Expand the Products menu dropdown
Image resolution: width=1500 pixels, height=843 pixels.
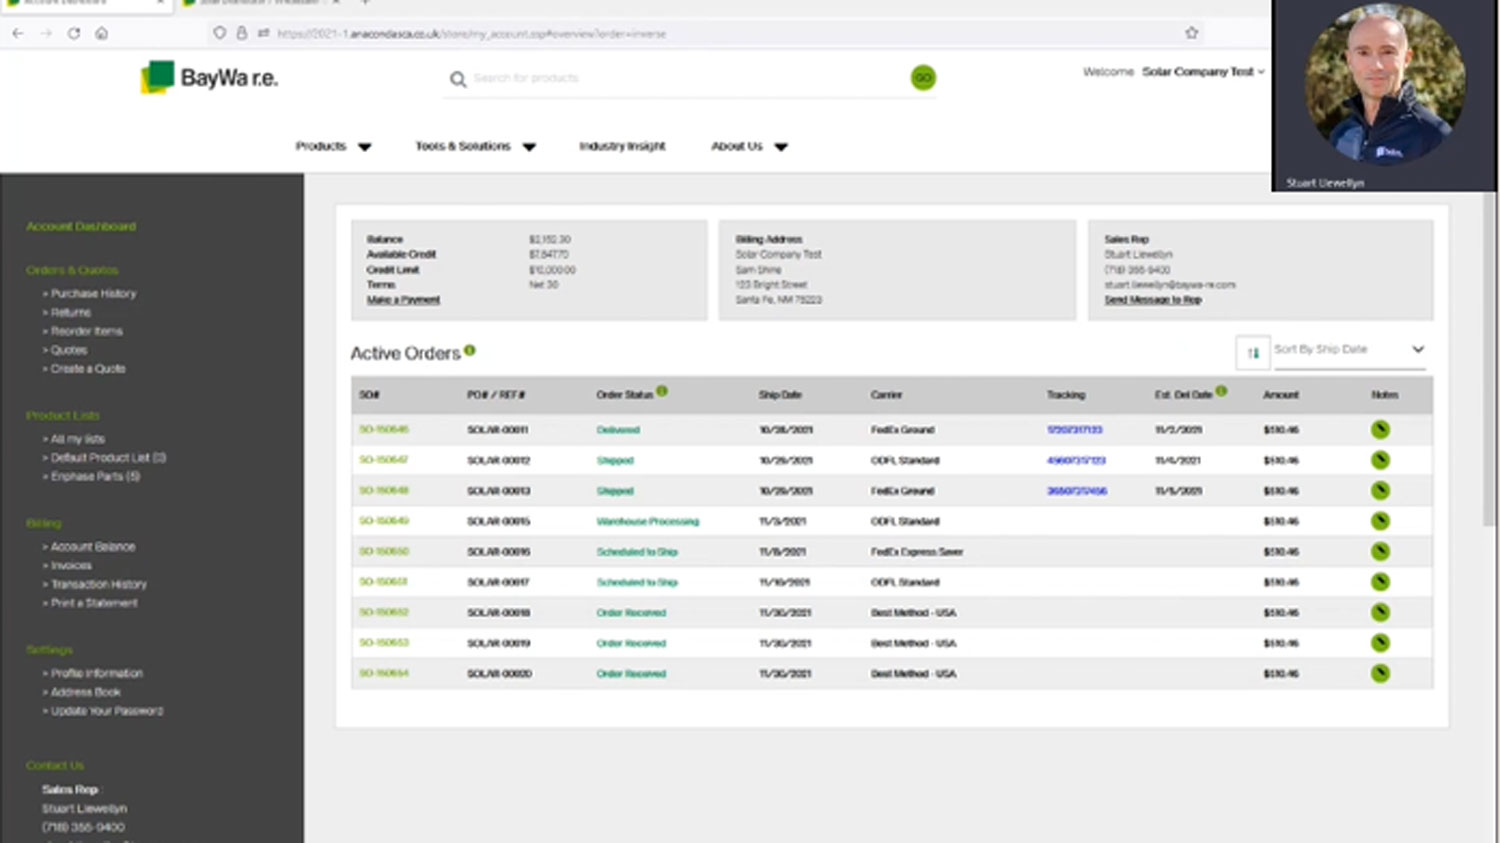tap(333, 146)
